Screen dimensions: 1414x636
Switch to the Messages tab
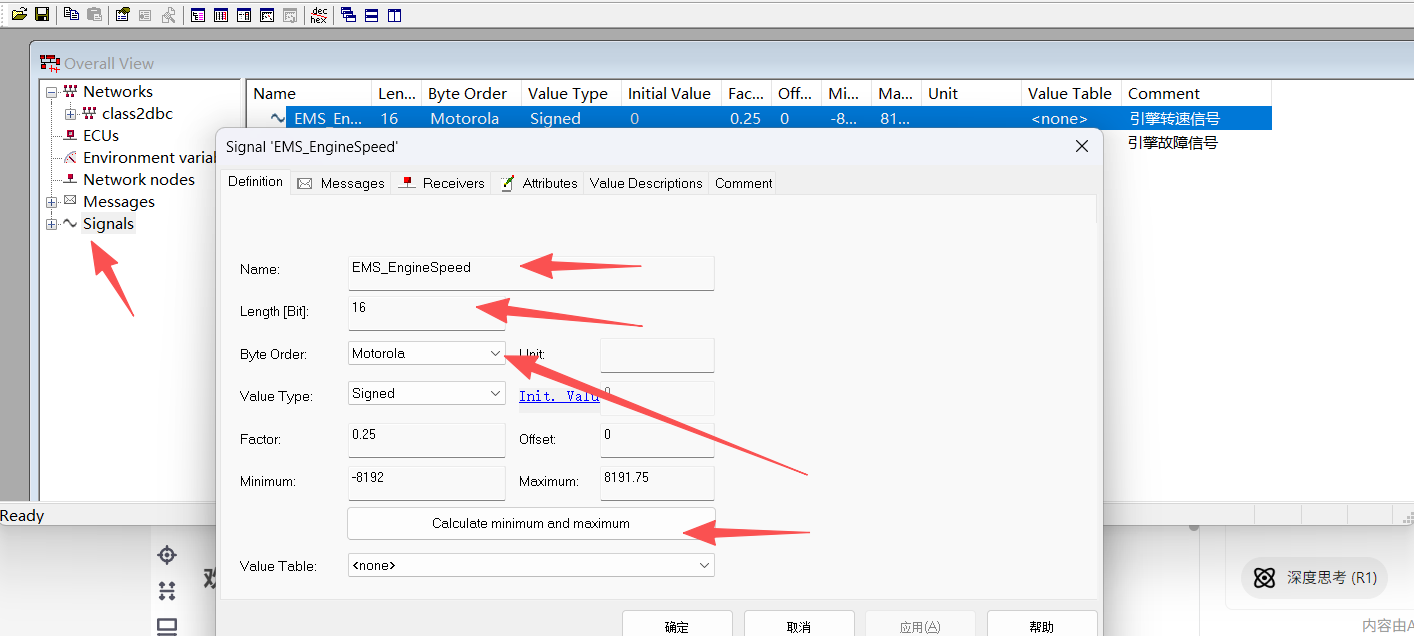click(341, 183)
